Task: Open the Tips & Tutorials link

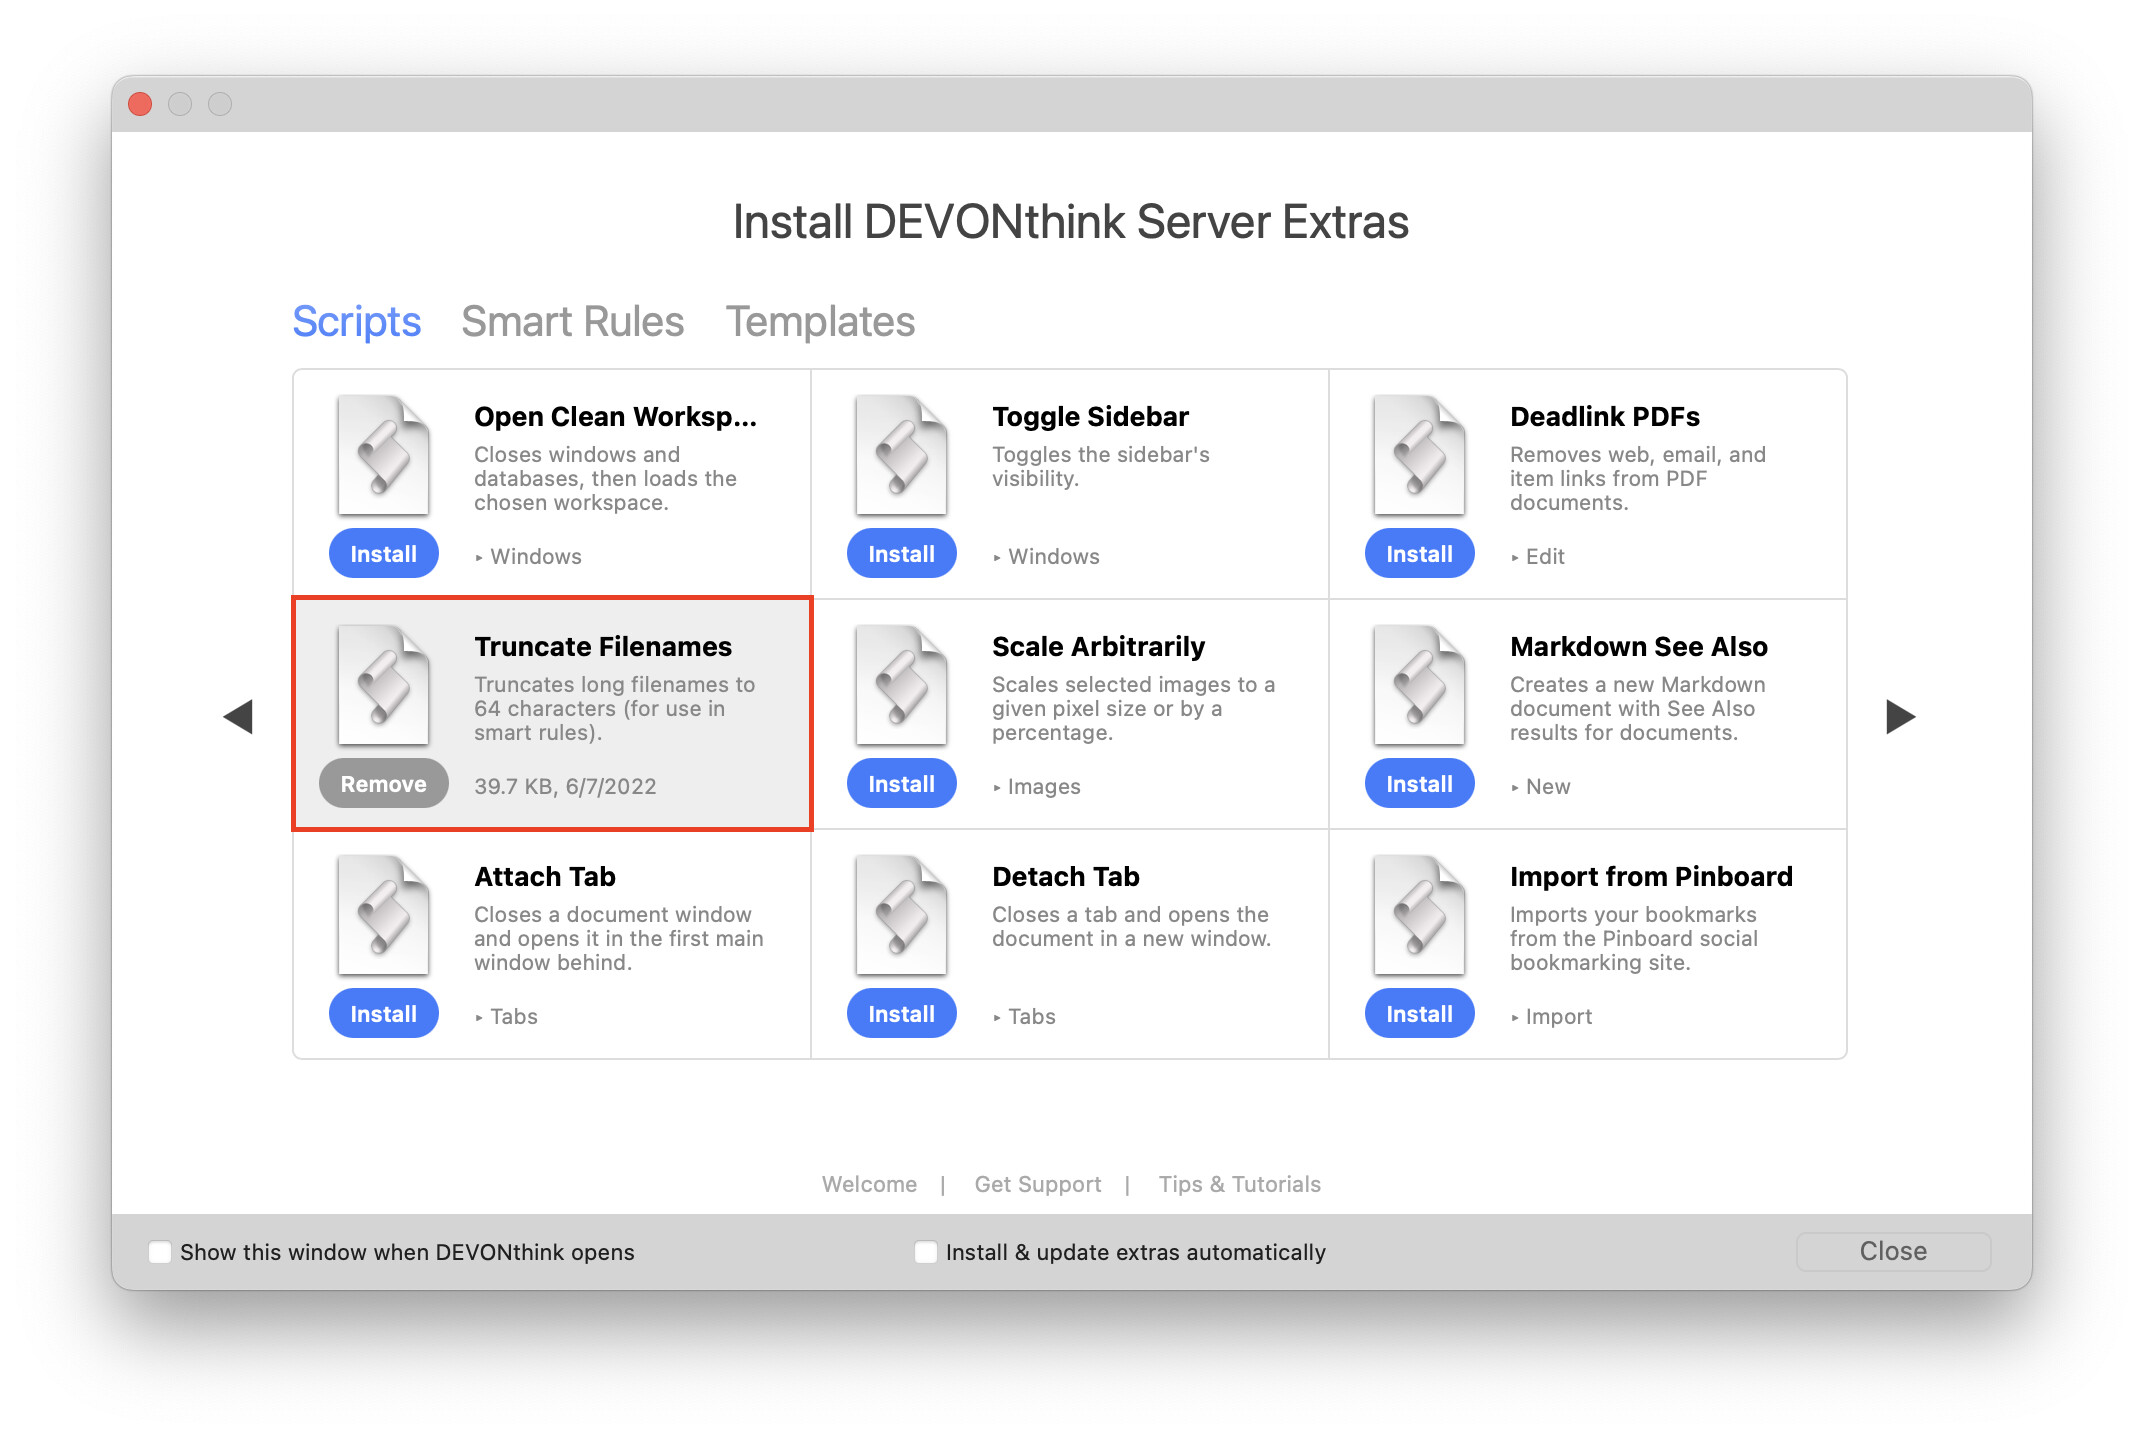Action: 1239,1184
